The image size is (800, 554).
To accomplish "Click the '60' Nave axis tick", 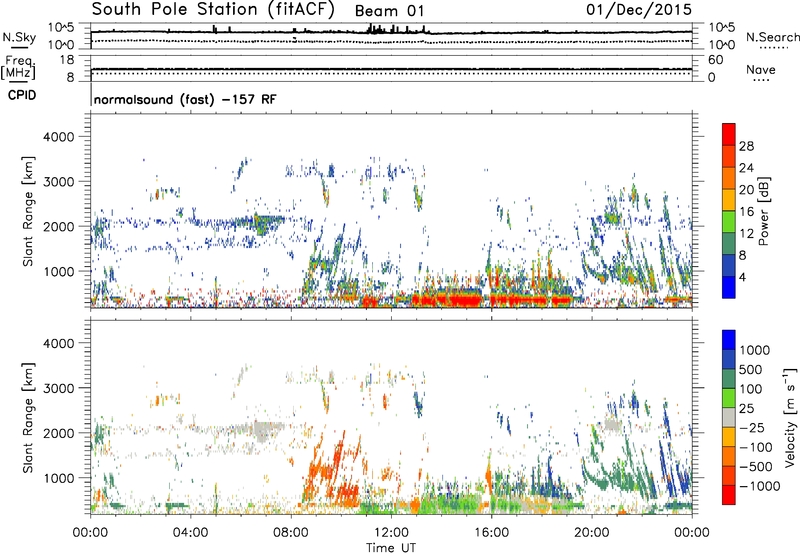I will pyautogui.click(x=716, y=59).
